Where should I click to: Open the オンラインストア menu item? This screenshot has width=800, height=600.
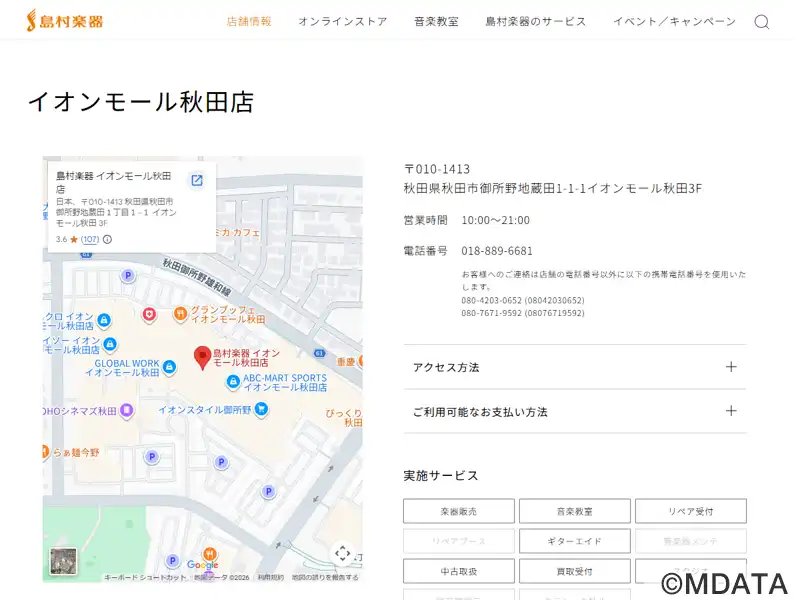[342, 22]
